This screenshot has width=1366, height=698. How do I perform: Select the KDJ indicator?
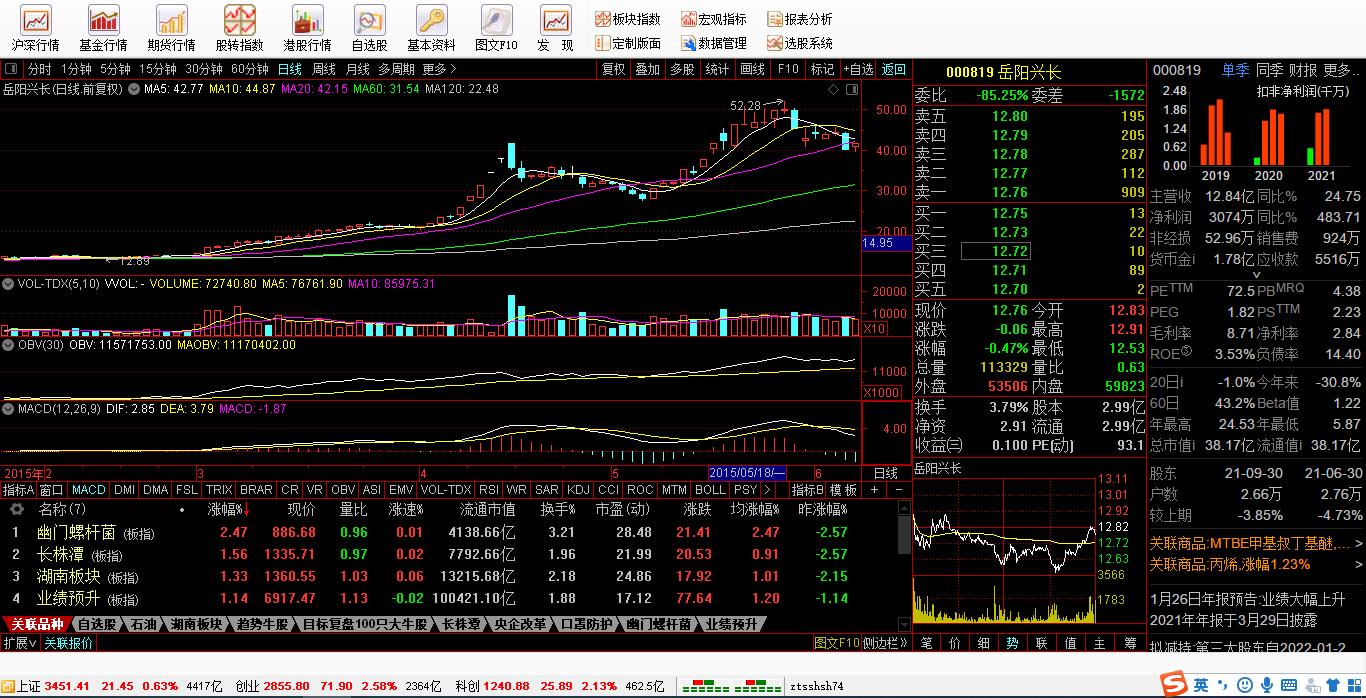tap(578, 490)
